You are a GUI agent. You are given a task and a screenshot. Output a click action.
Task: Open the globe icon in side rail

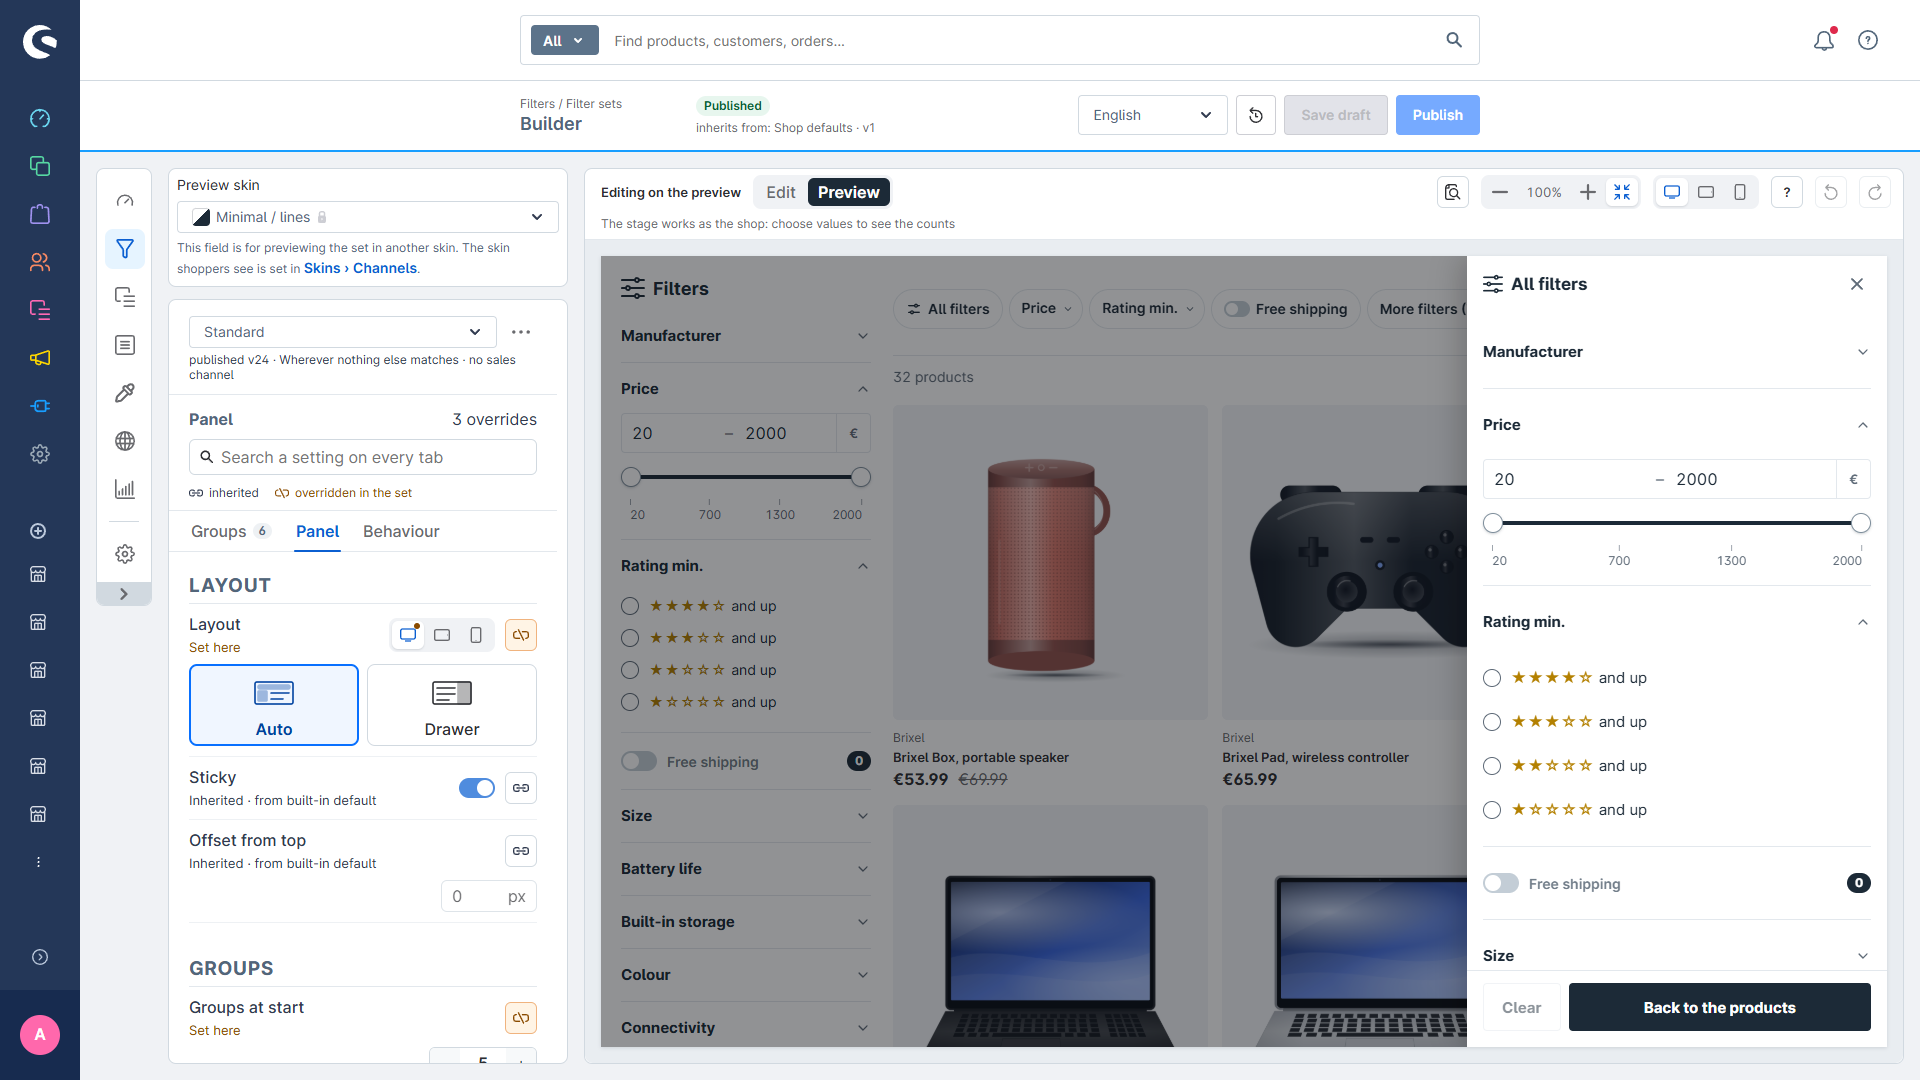coord(125,441)
